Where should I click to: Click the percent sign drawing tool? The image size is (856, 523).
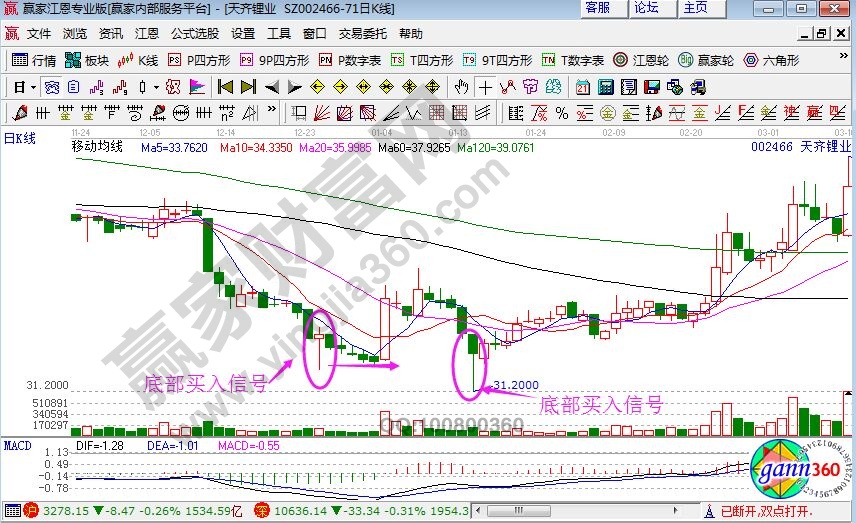562,112
